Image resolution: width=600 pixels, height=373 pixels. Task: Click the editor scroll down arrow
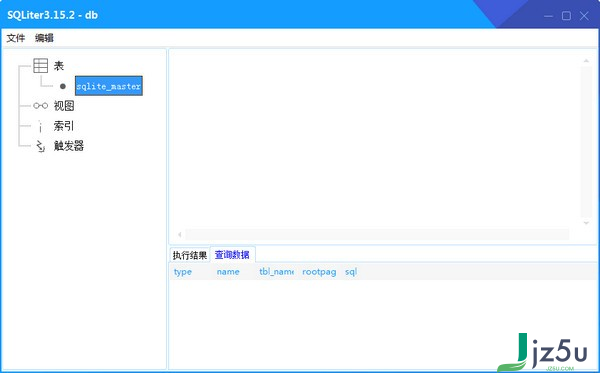[x=586, y=223]
